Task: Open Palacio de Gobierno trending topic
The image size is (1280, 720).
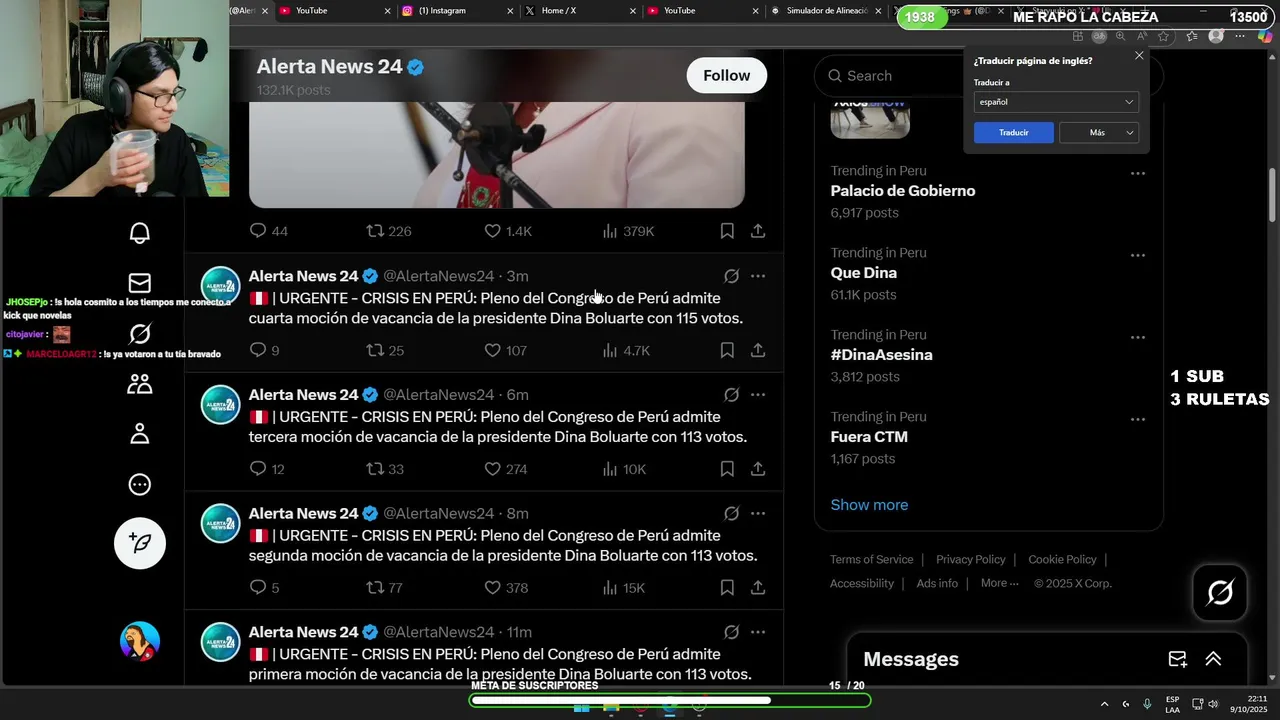Action: pos(902,191)
